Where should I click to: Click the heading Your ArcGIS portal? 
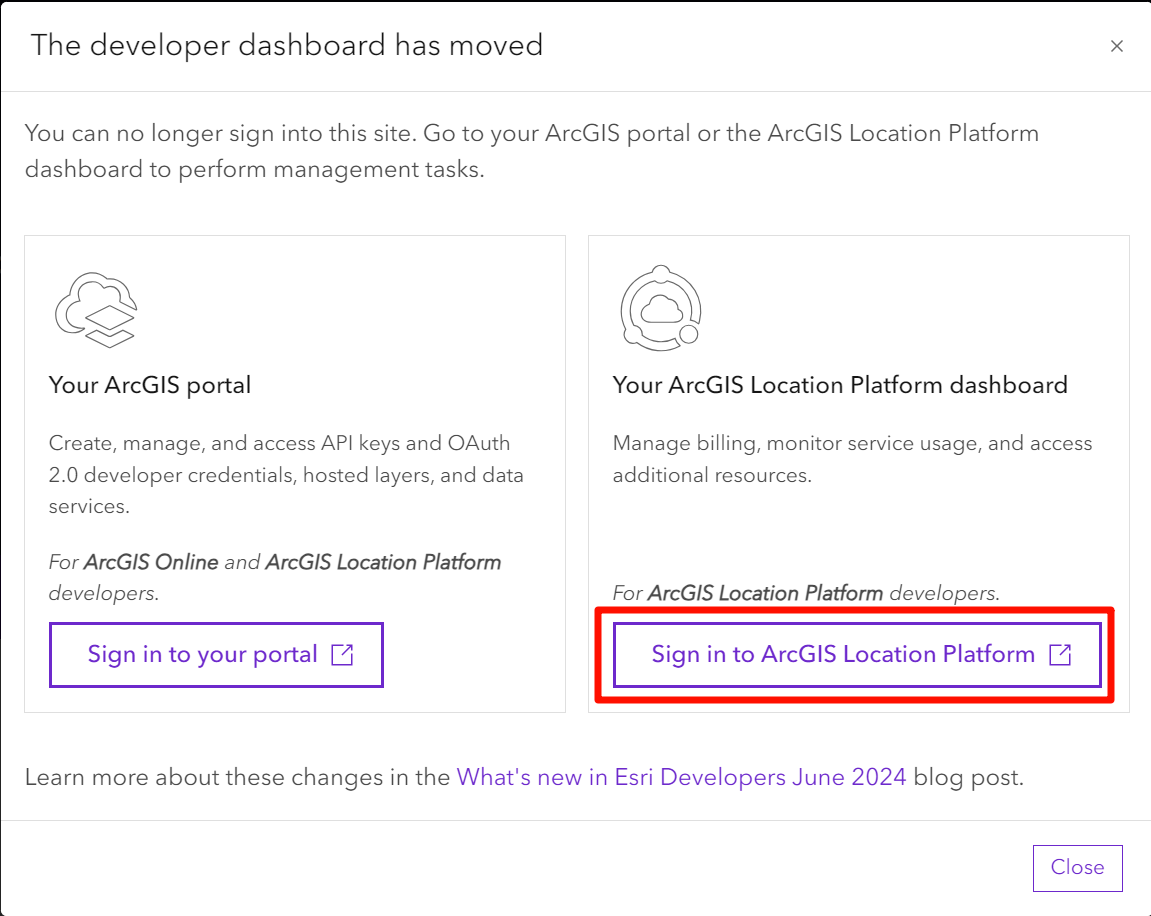(150, 385)
